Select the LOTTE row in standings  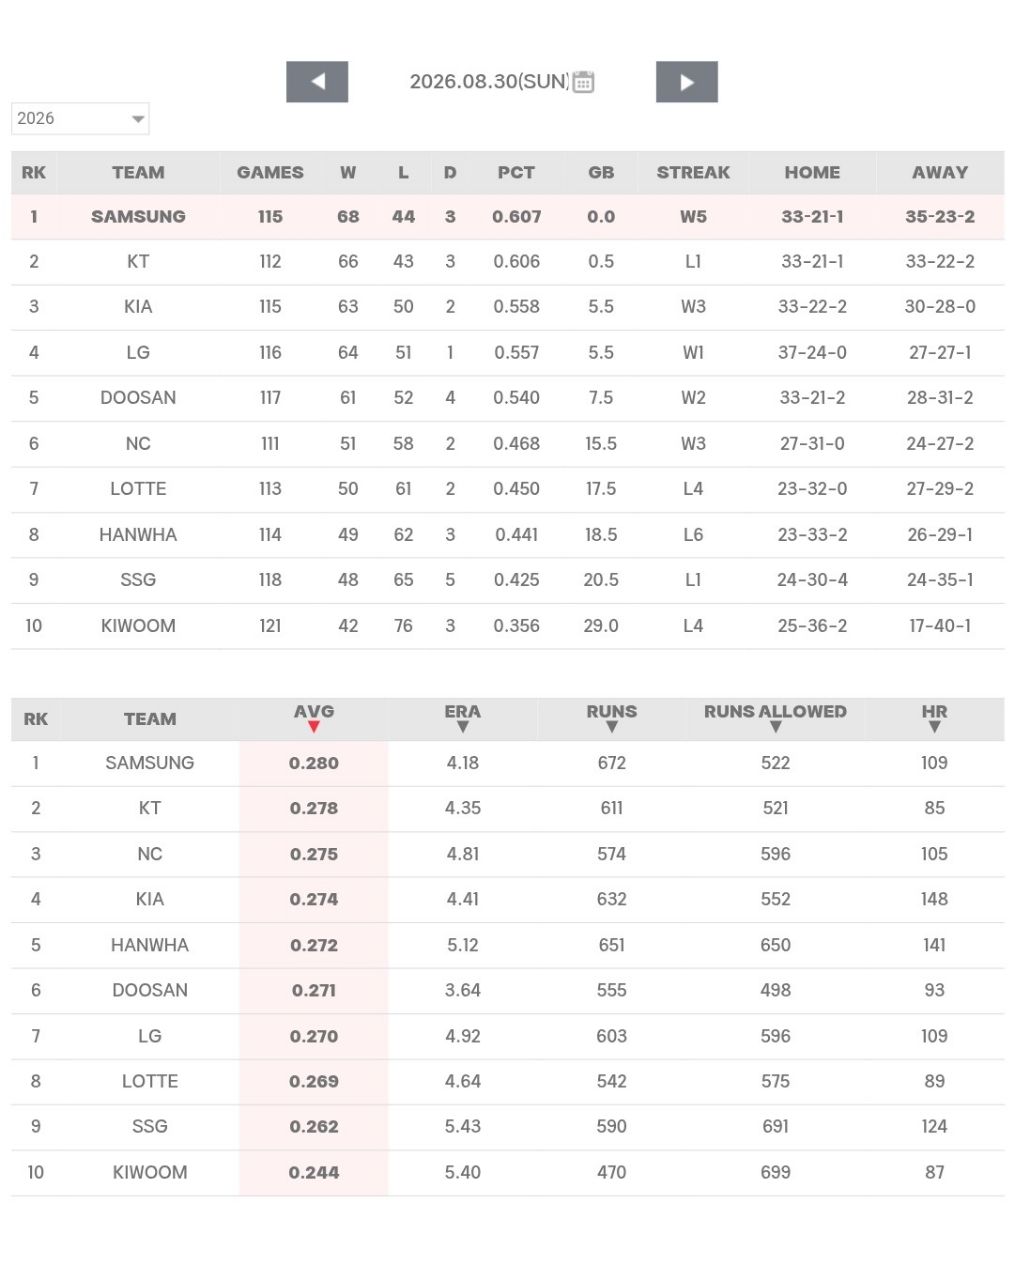(507, 489)
